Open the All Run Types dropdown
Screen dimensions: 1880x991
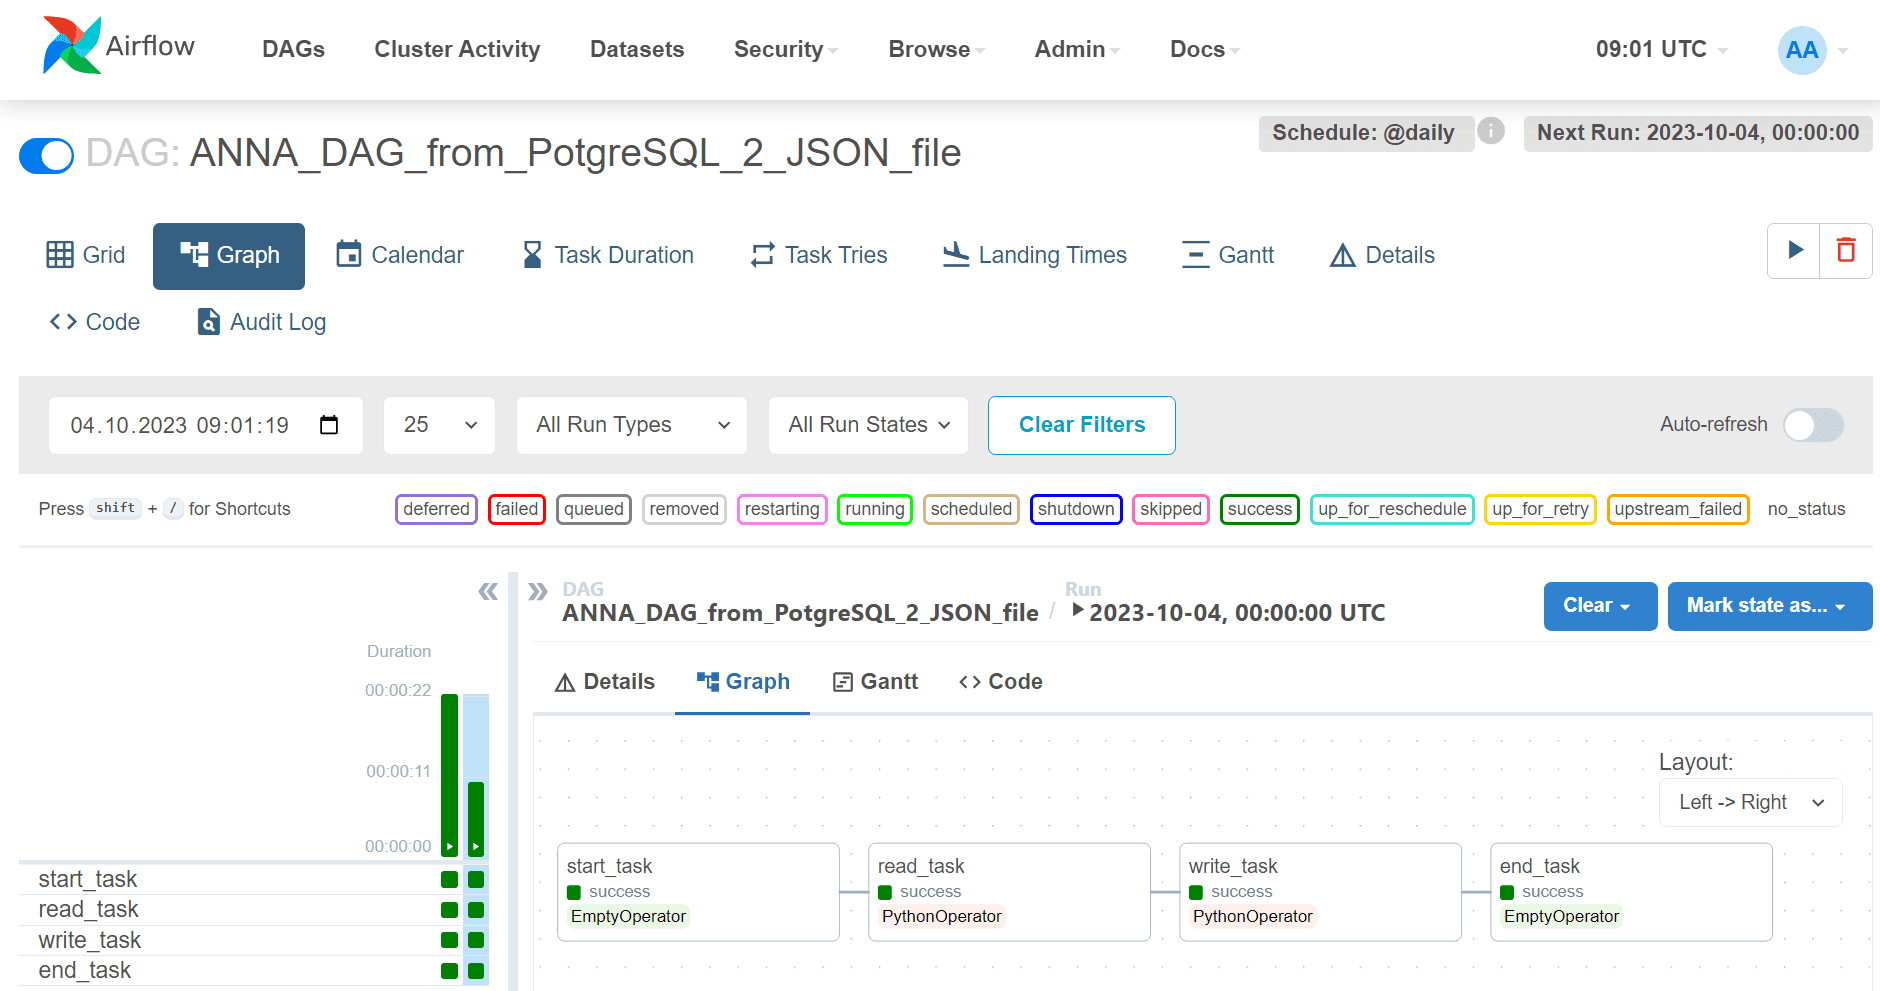point(632,425)
